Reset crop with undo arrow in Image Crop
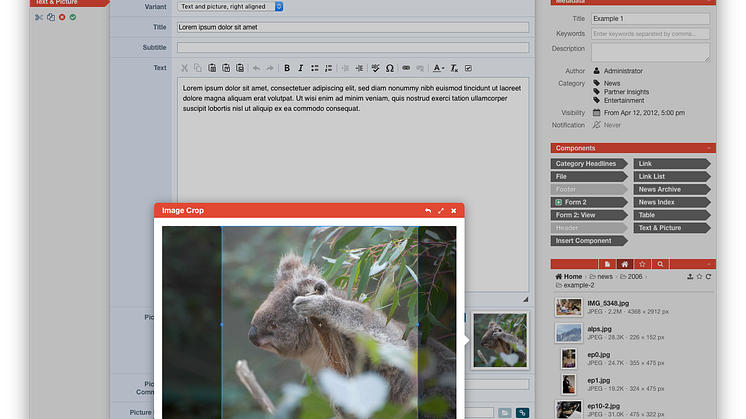 click(x=428, y=210)
